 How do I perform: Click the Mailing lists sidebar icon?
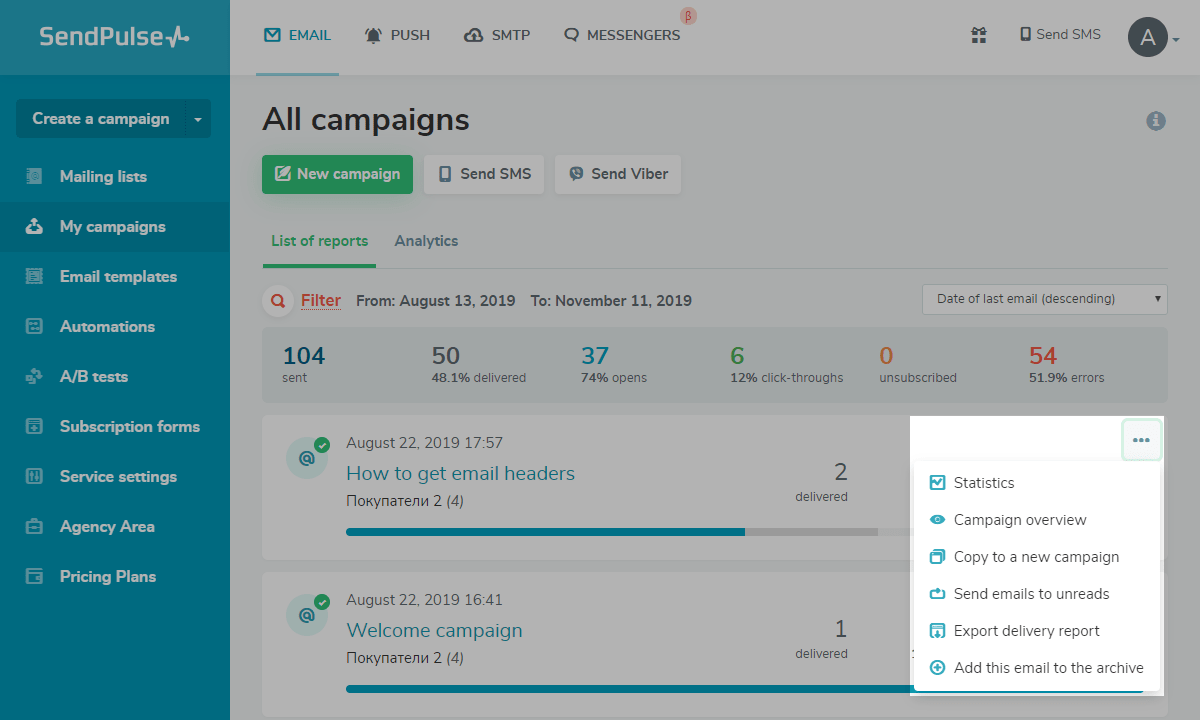(35, 177)
